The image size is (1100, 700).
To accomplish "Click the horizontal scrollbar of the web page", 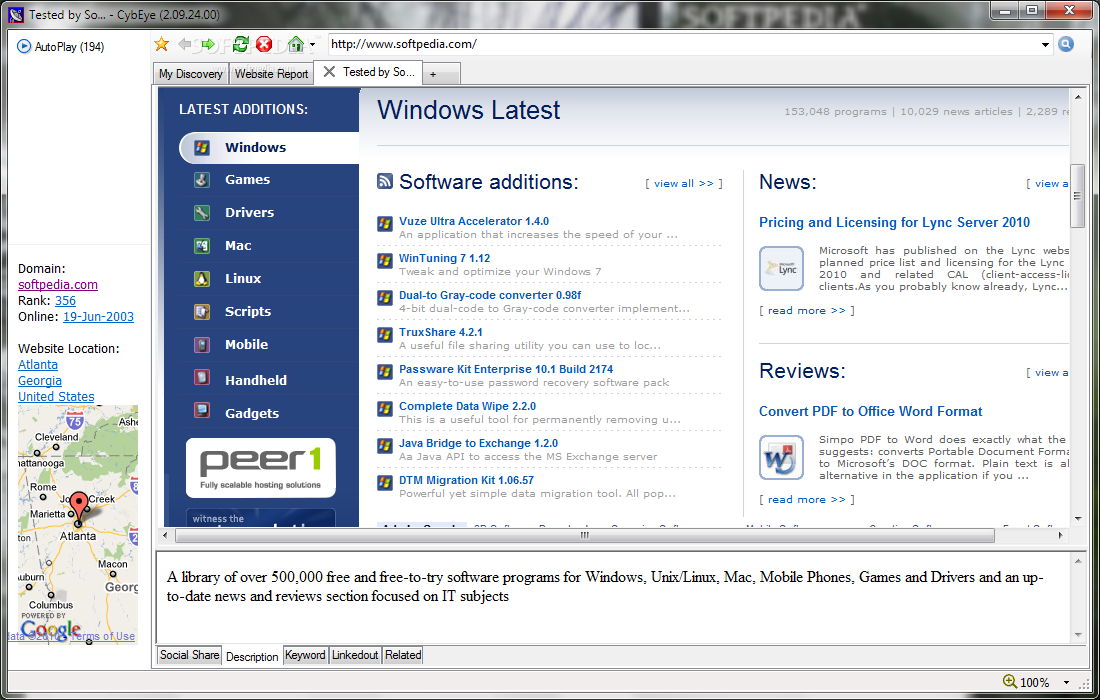I will click(x=584, y=535).
